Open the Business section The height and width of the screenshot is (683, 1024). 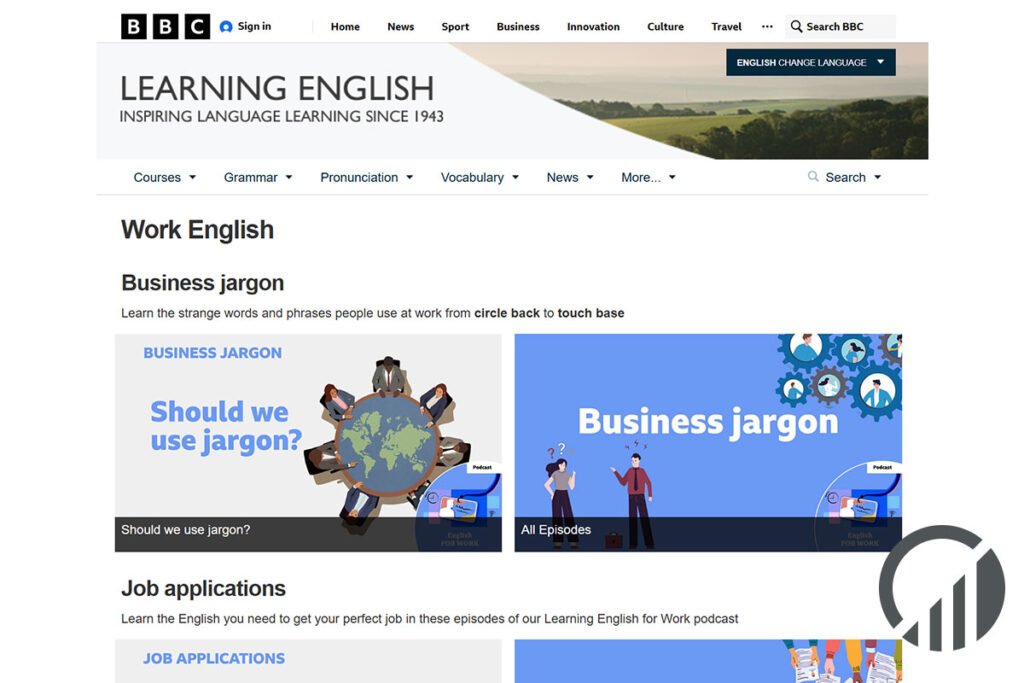518,27
